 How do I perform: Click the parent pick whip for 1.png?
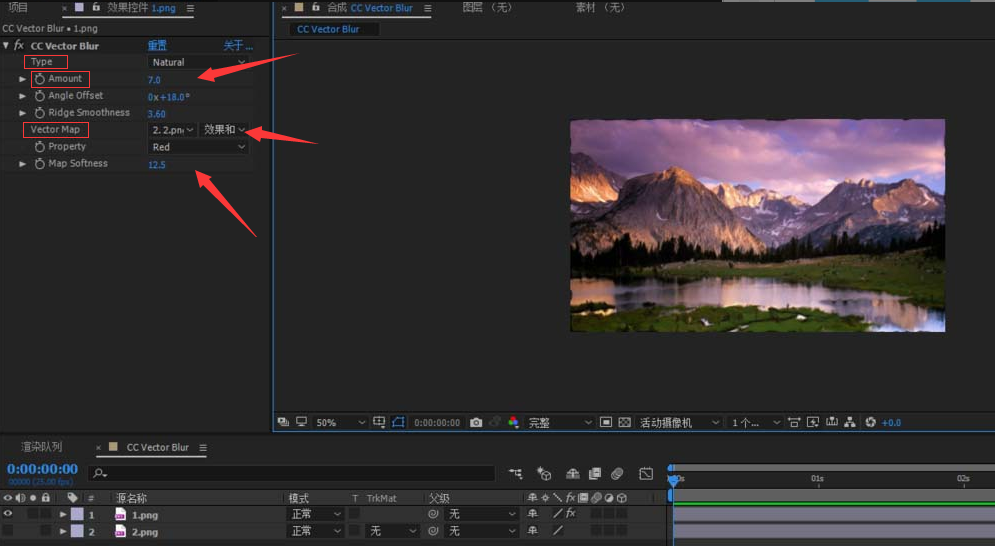pyautogui.click(x=433, y=514)
